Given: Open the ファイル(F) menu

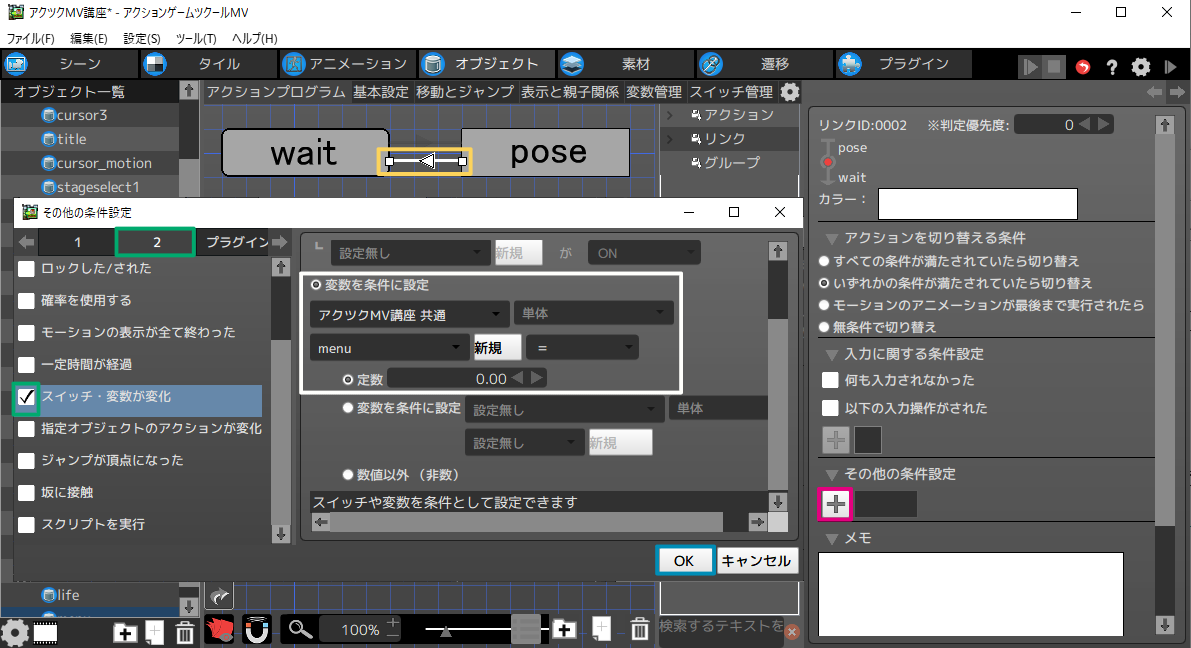Looking at the screenshot, I should point(31,38).
